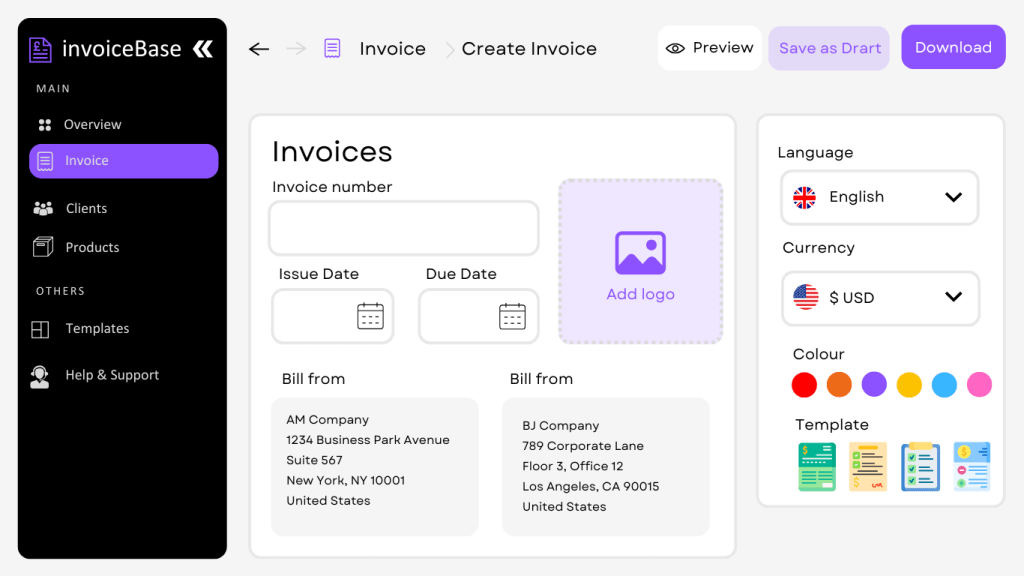Focus the Issue Date field

332,316
